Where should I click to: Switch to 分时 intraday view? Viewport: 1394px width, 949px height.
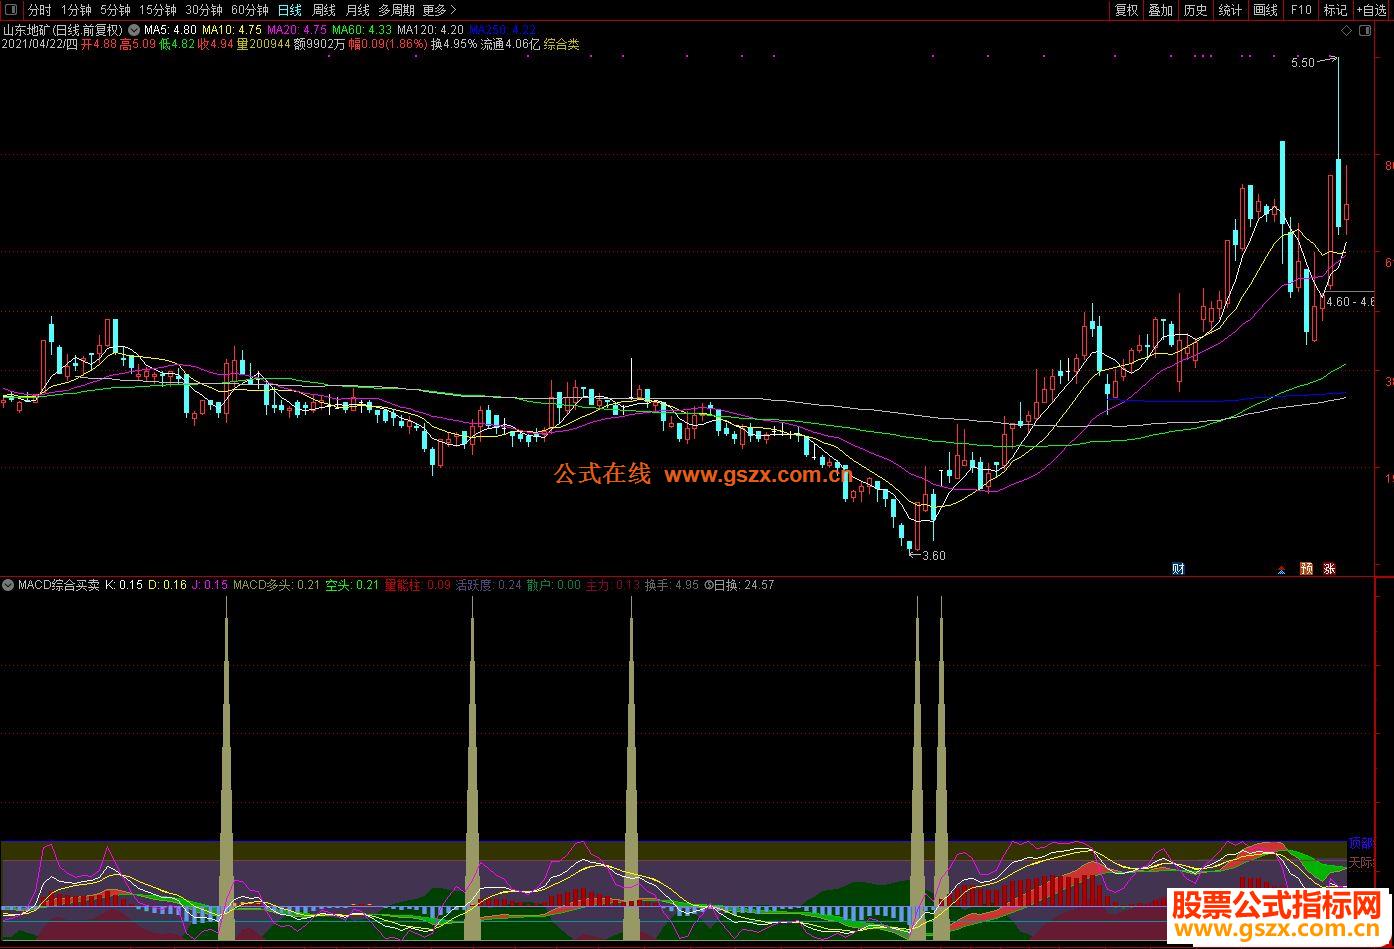pos(40,10)
